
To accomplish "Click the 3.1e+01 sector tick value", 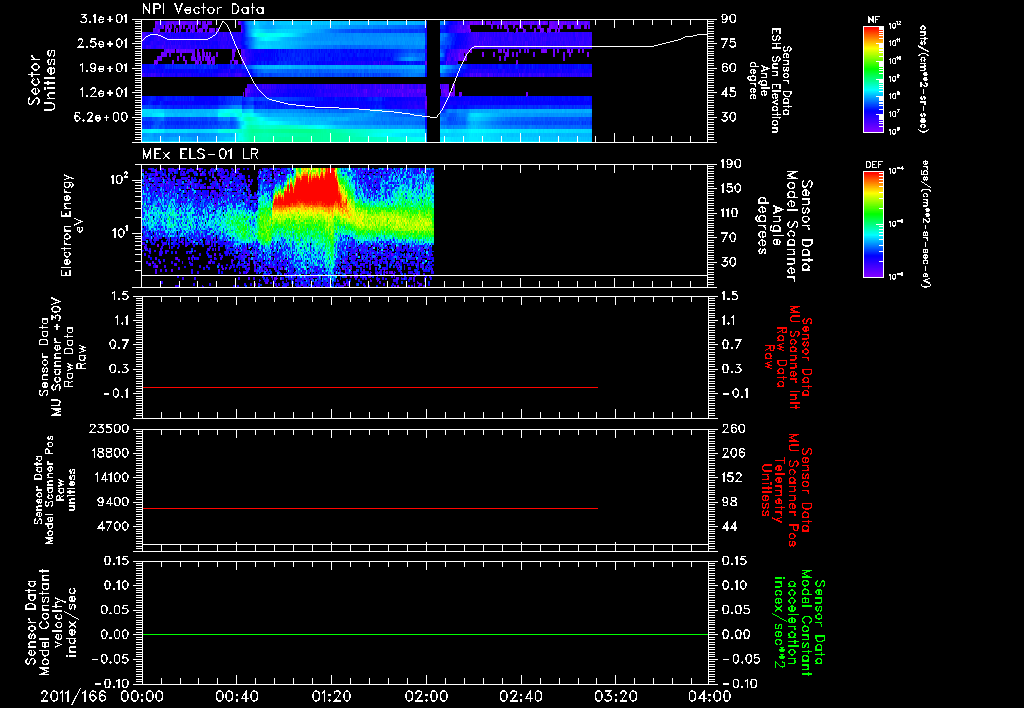I will (x=104, y=18).
